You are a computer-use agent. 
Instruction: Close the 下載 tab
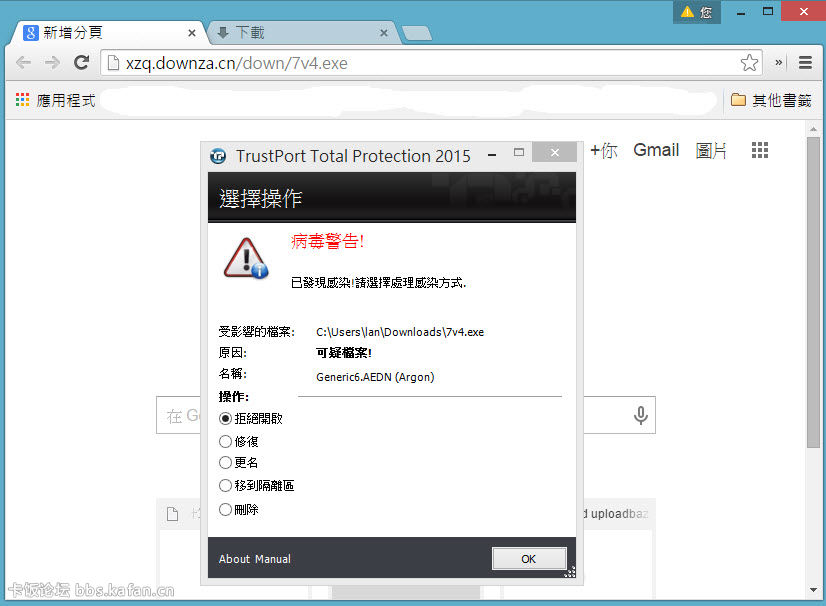384,33
